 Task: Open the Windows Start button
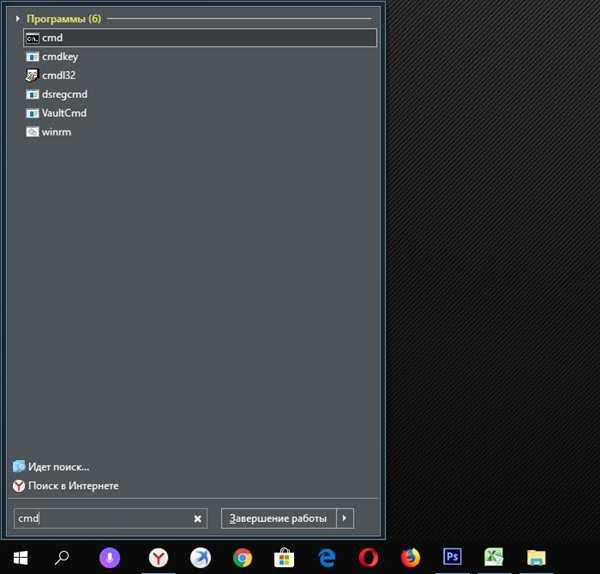pos(21,558)
